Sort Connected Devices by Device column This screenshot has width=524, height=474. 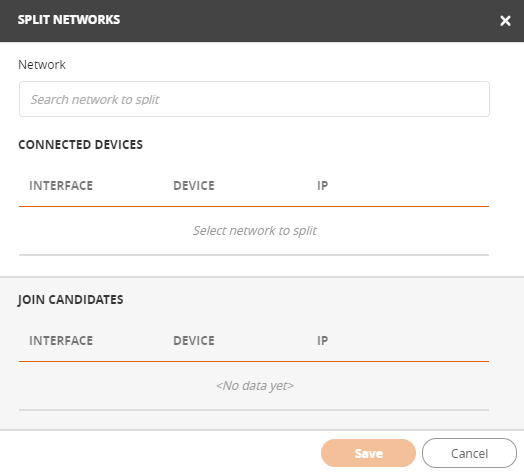(x=194, y=186)
